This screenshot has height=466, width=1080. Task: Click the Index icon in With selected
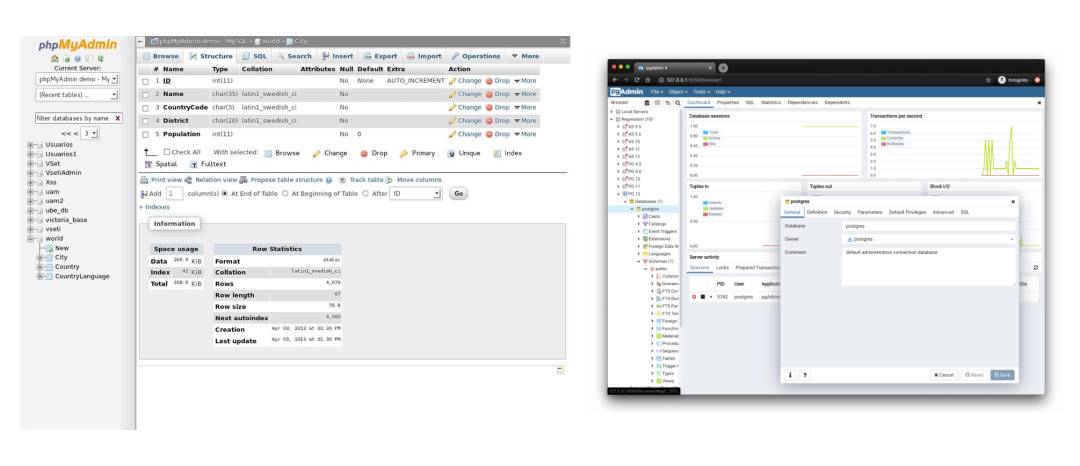497,153
